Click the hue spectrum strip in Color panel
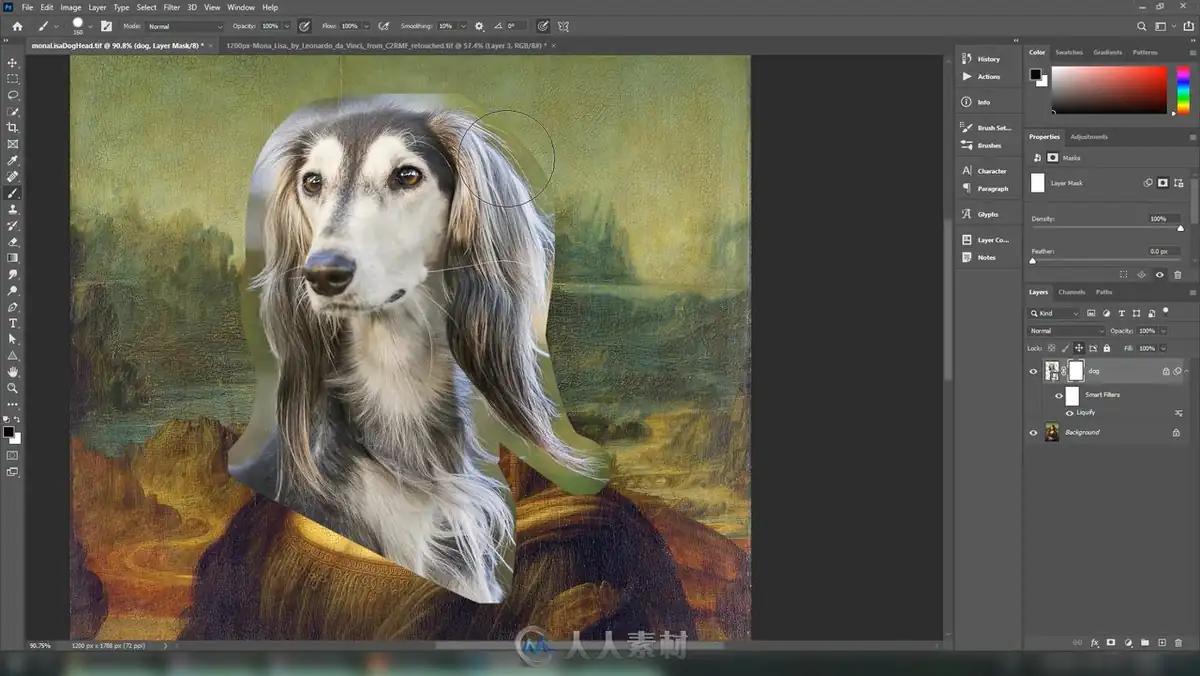Screen dimensions: 1200x676 coord(1183,90)
